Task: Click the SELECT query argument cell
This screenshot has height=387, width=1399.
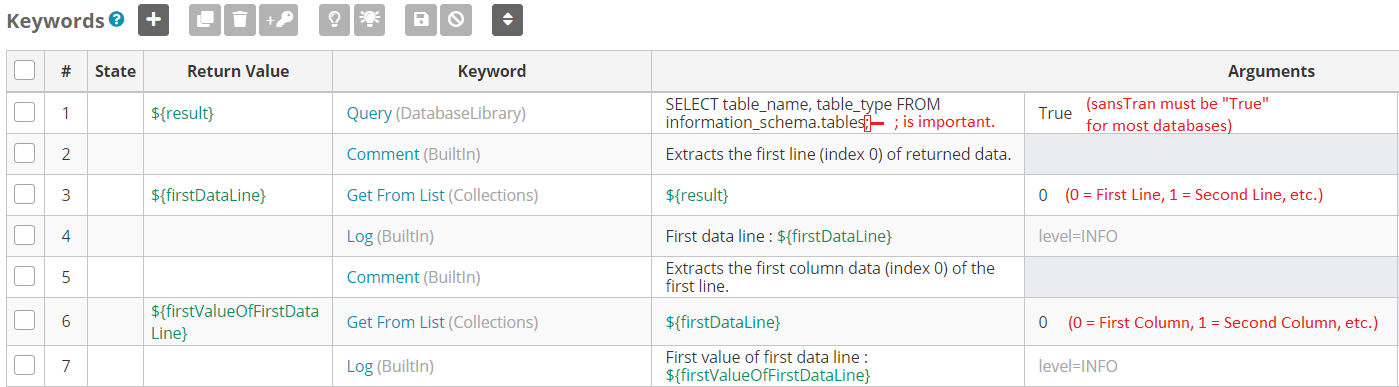Action: (x=838, y=113)
